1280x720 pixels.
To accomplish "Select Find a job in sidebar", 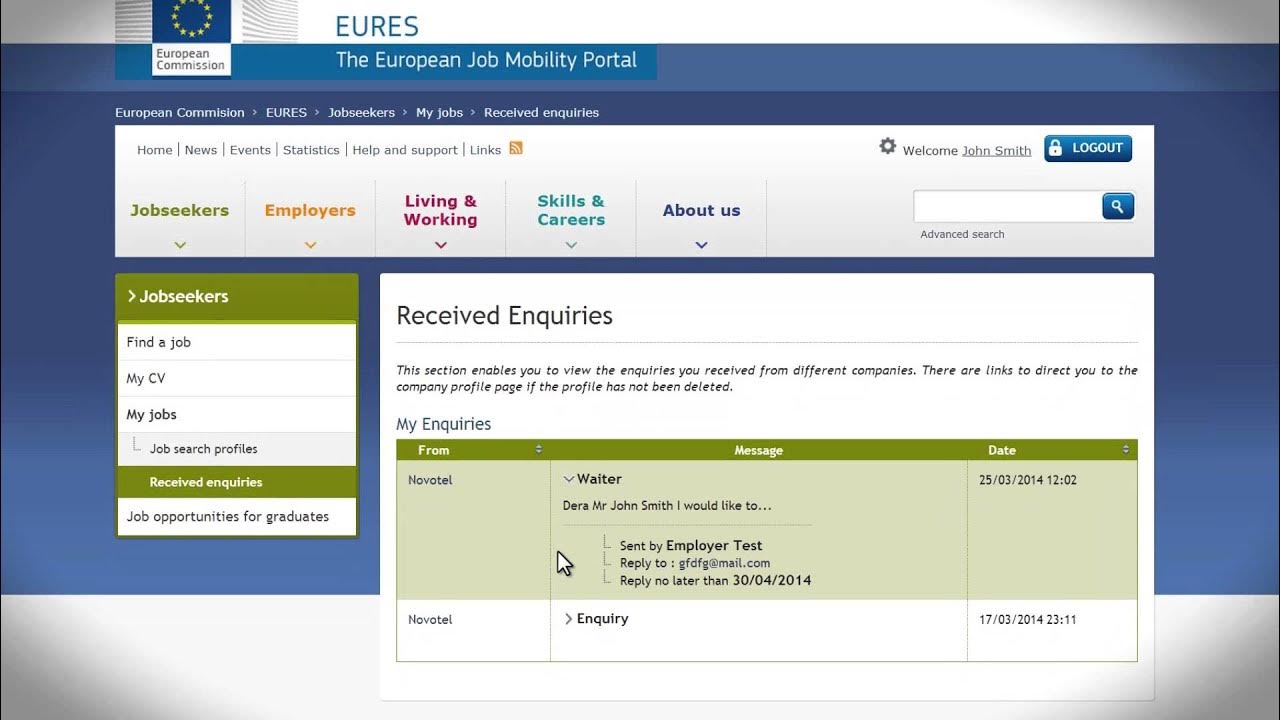I will tap(159, 342).
